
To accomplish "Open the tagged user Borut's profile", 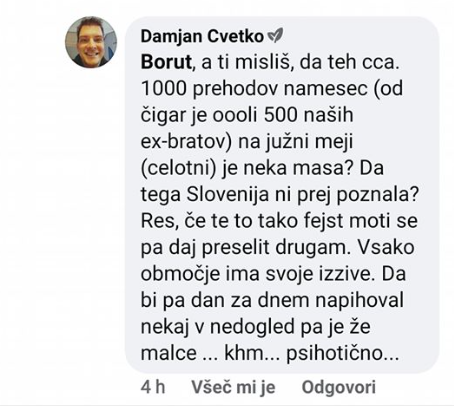I will click(x=166, y=62).
